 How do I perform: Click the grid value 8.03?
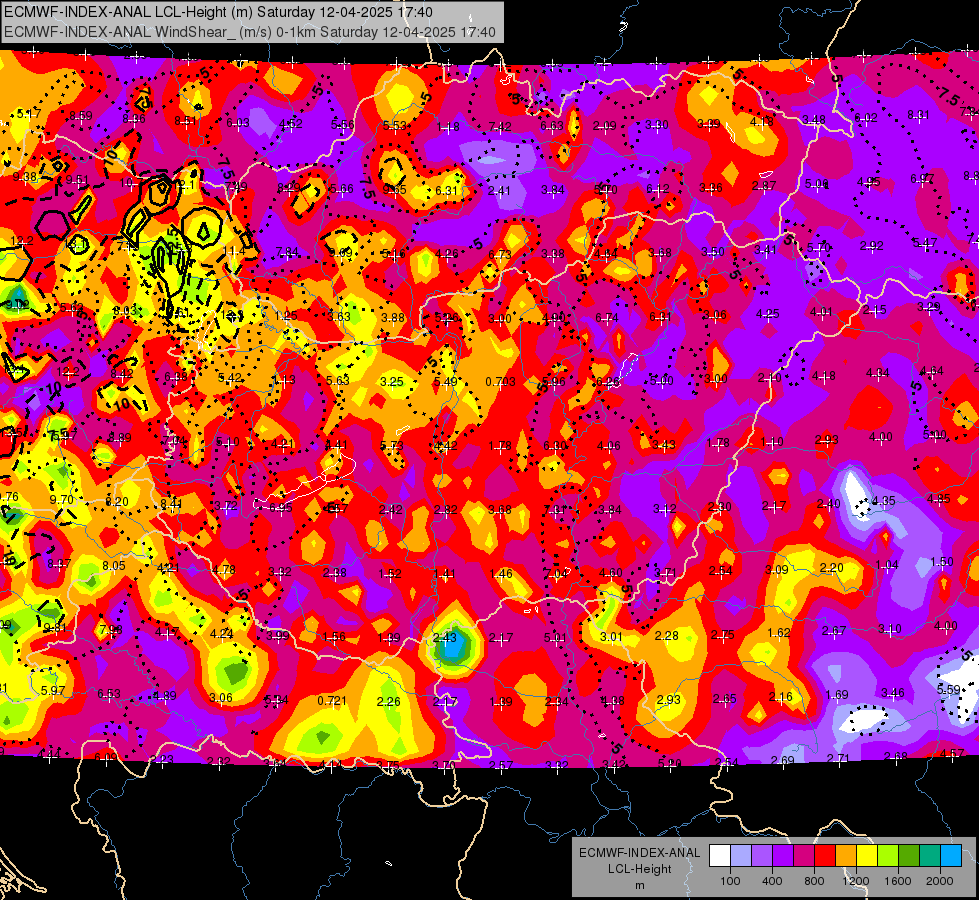tap(124, 310)
